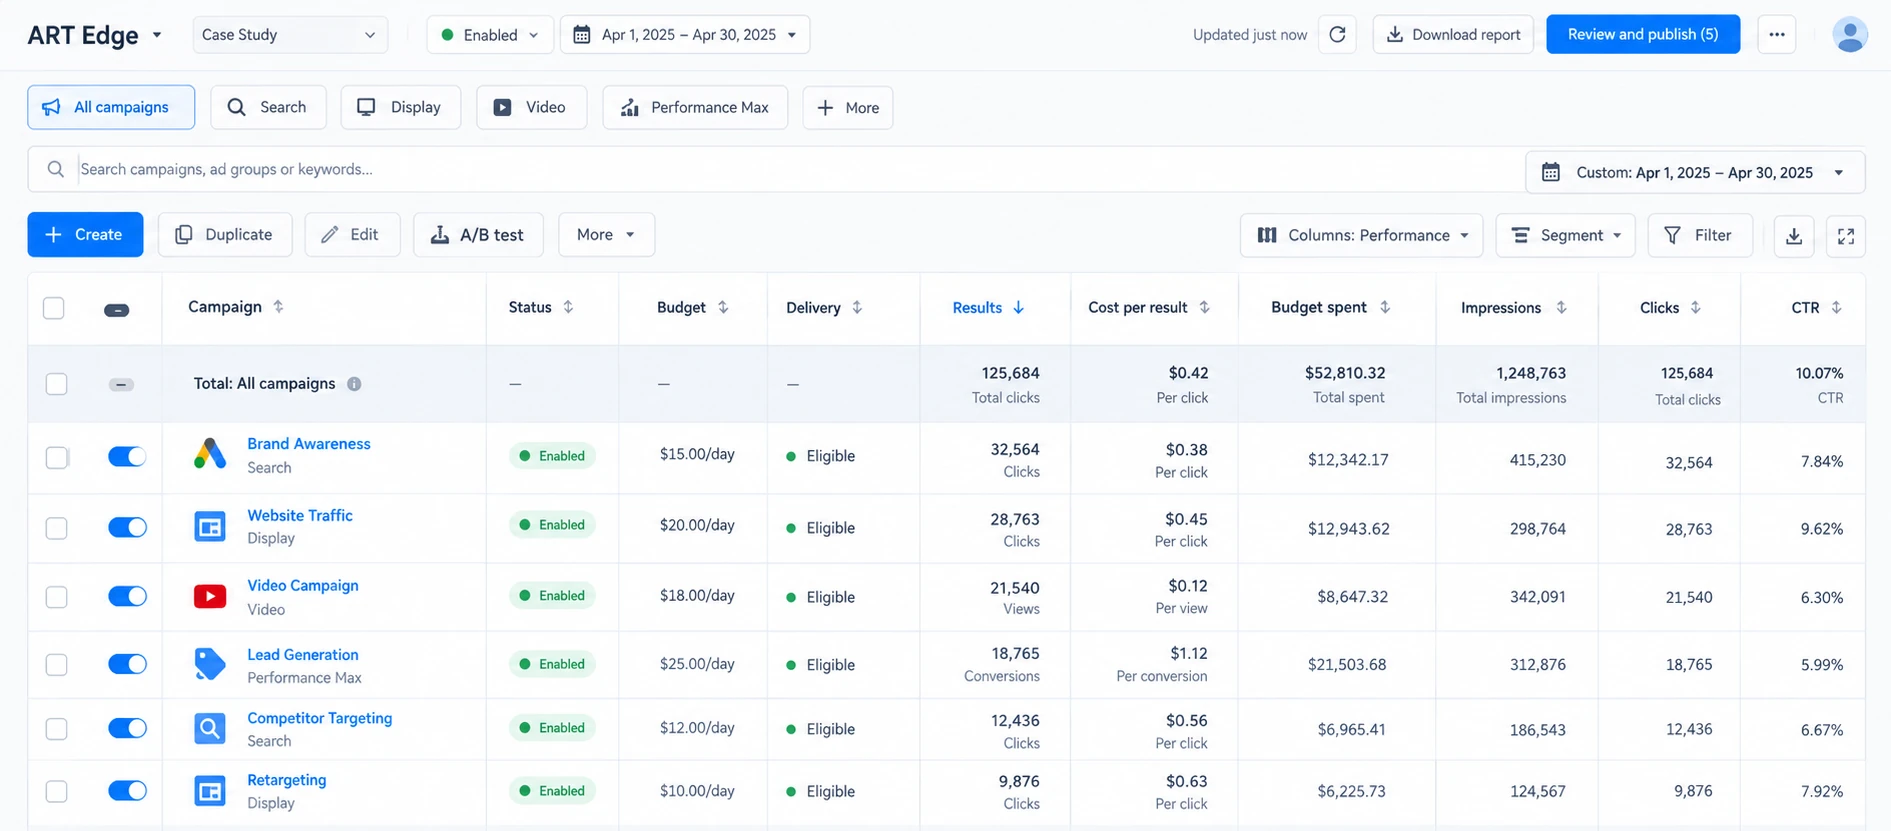Viewport: 1891px width, 831px height.
Task: Sort by Campaign column arrows
Action: tap(278, 307)
